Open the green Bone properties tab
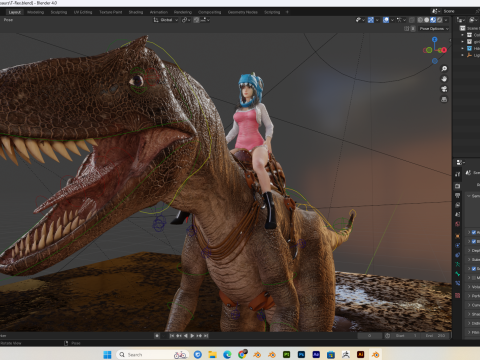Image resolution: width=480 pixels, height=360 pixels. pyautogui.click(x=458, y=273)
